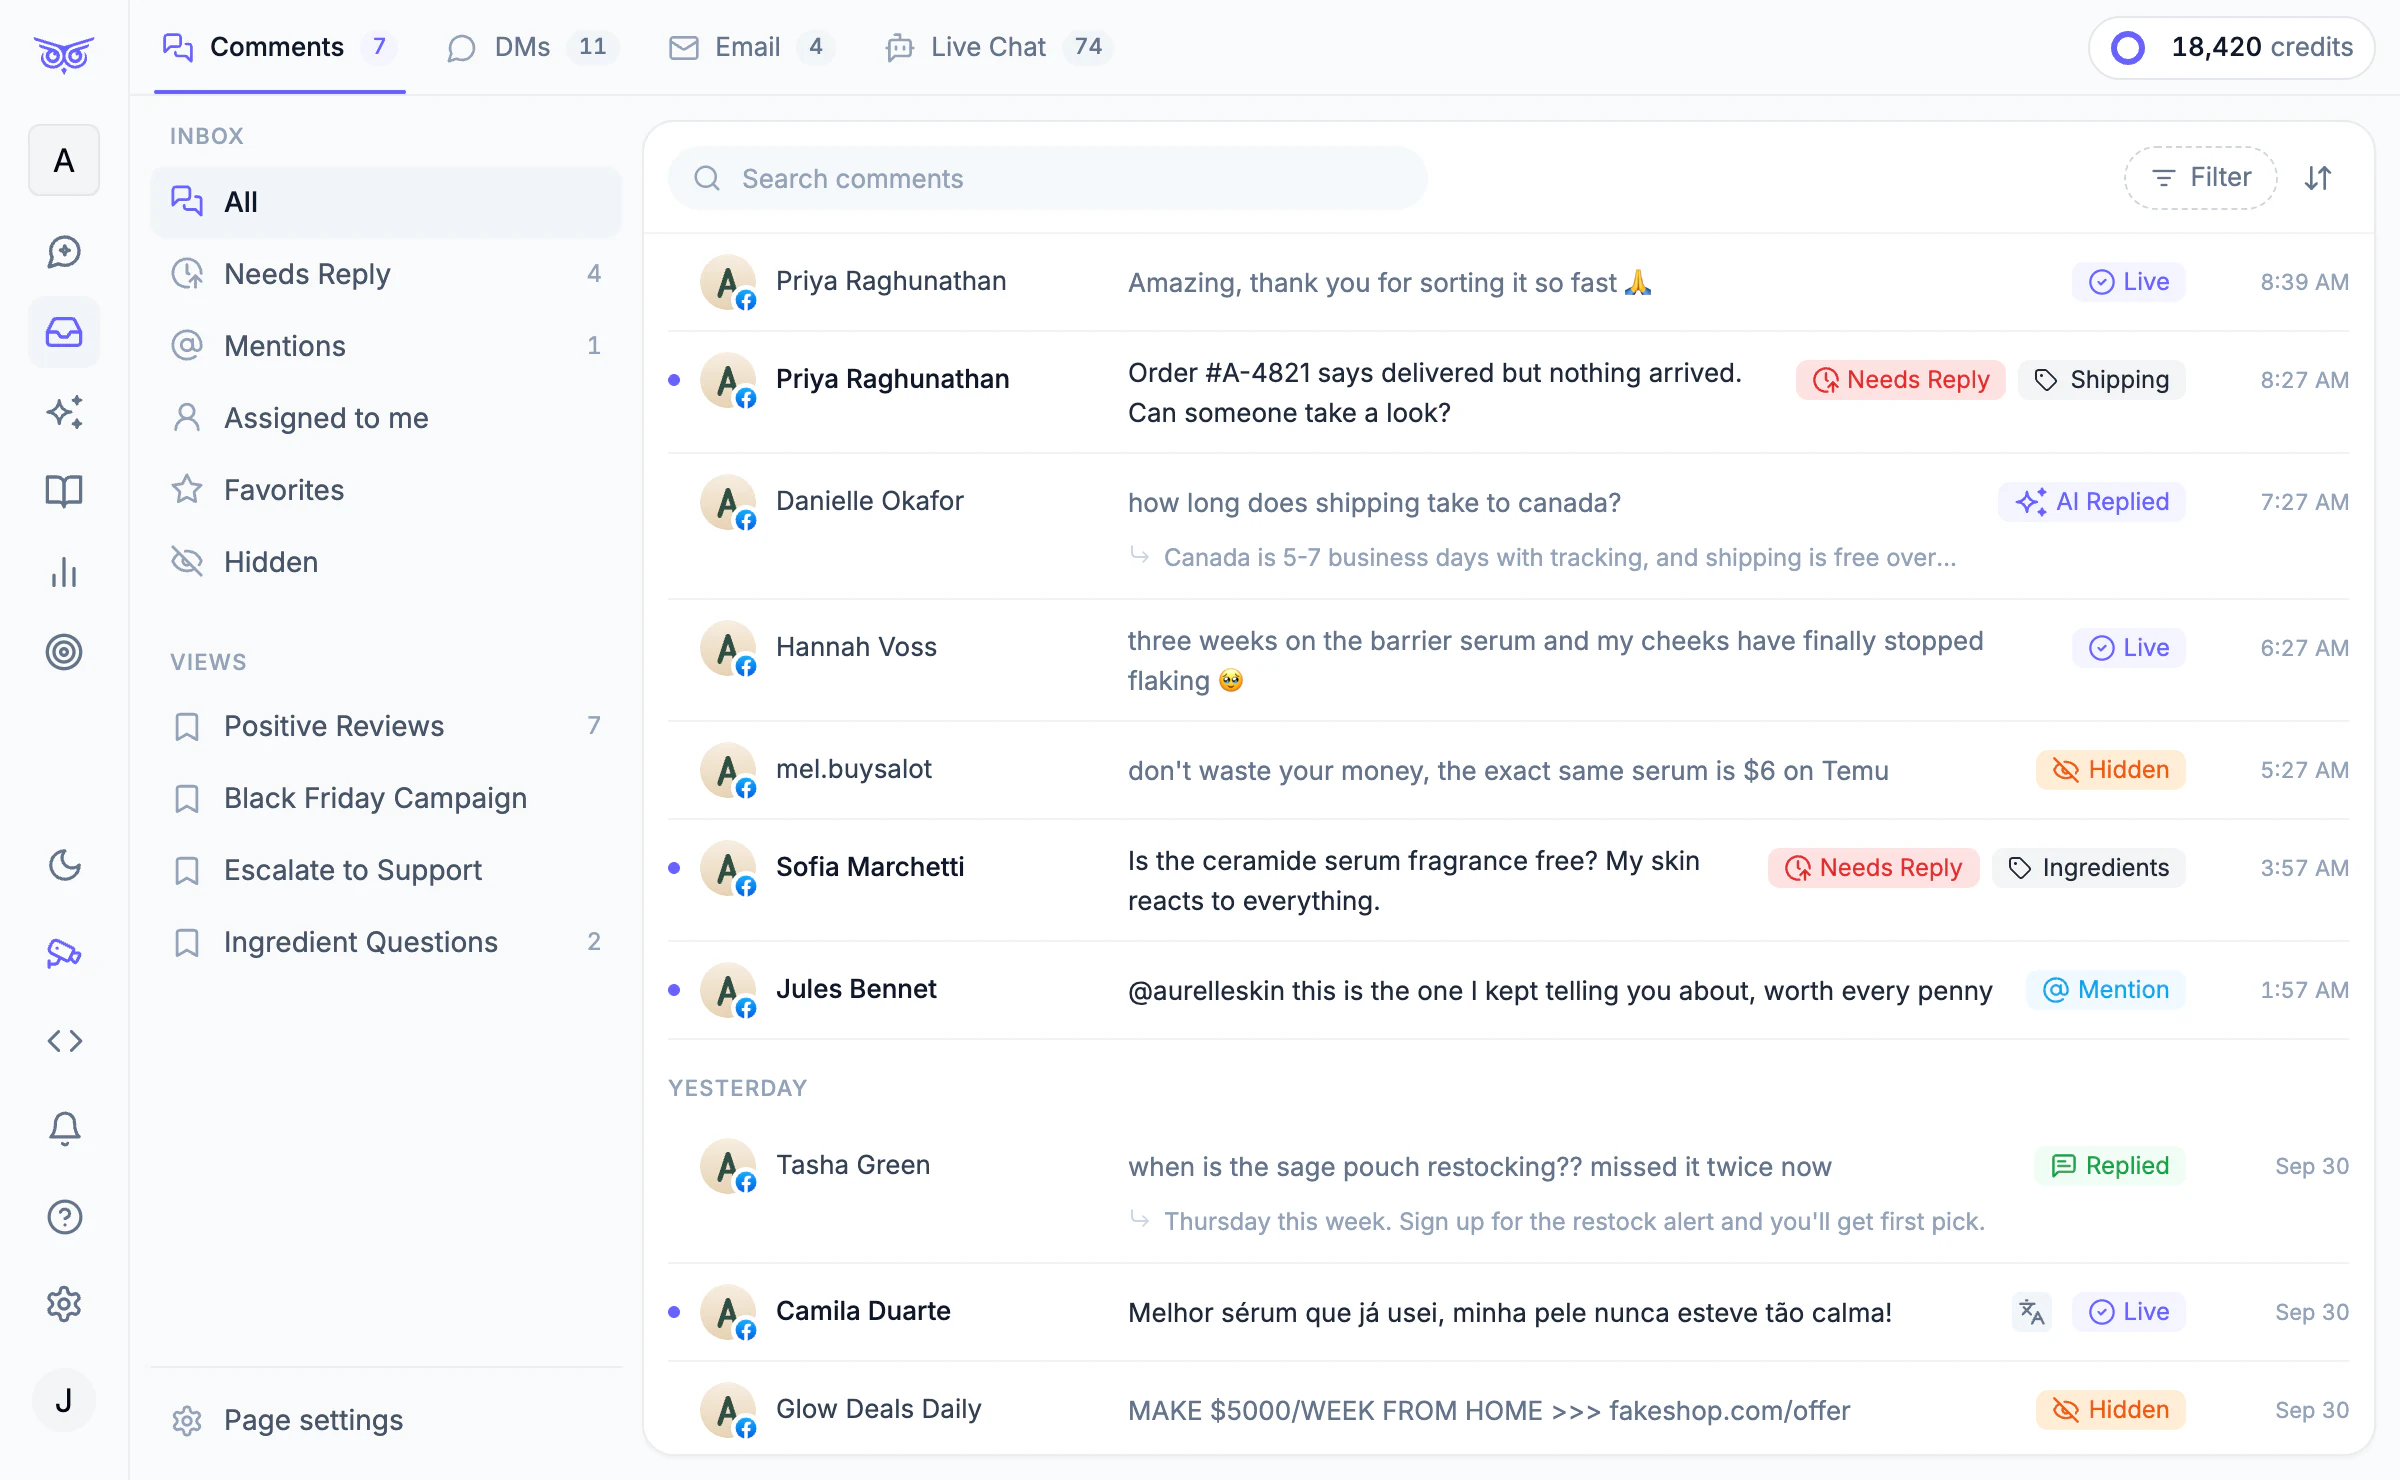Switch to the Live Chat tab
Image resolution: width=2400 pixels, height=1480 pixels.
tap(997, 47)
